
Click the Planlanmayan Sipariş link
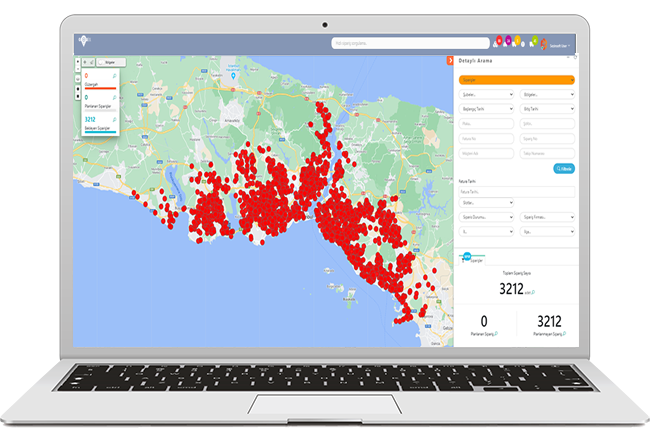(547, 335)
